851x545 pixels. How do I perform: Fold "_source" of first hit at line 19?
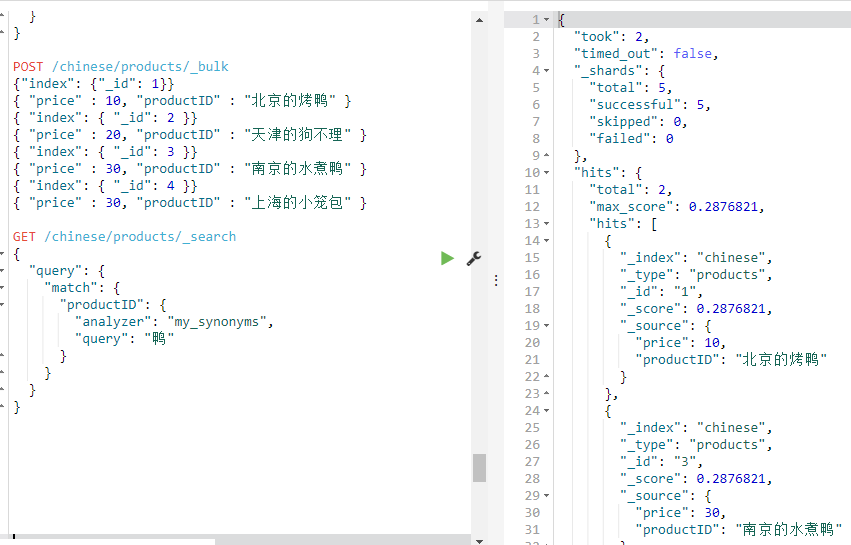(547, 326)
